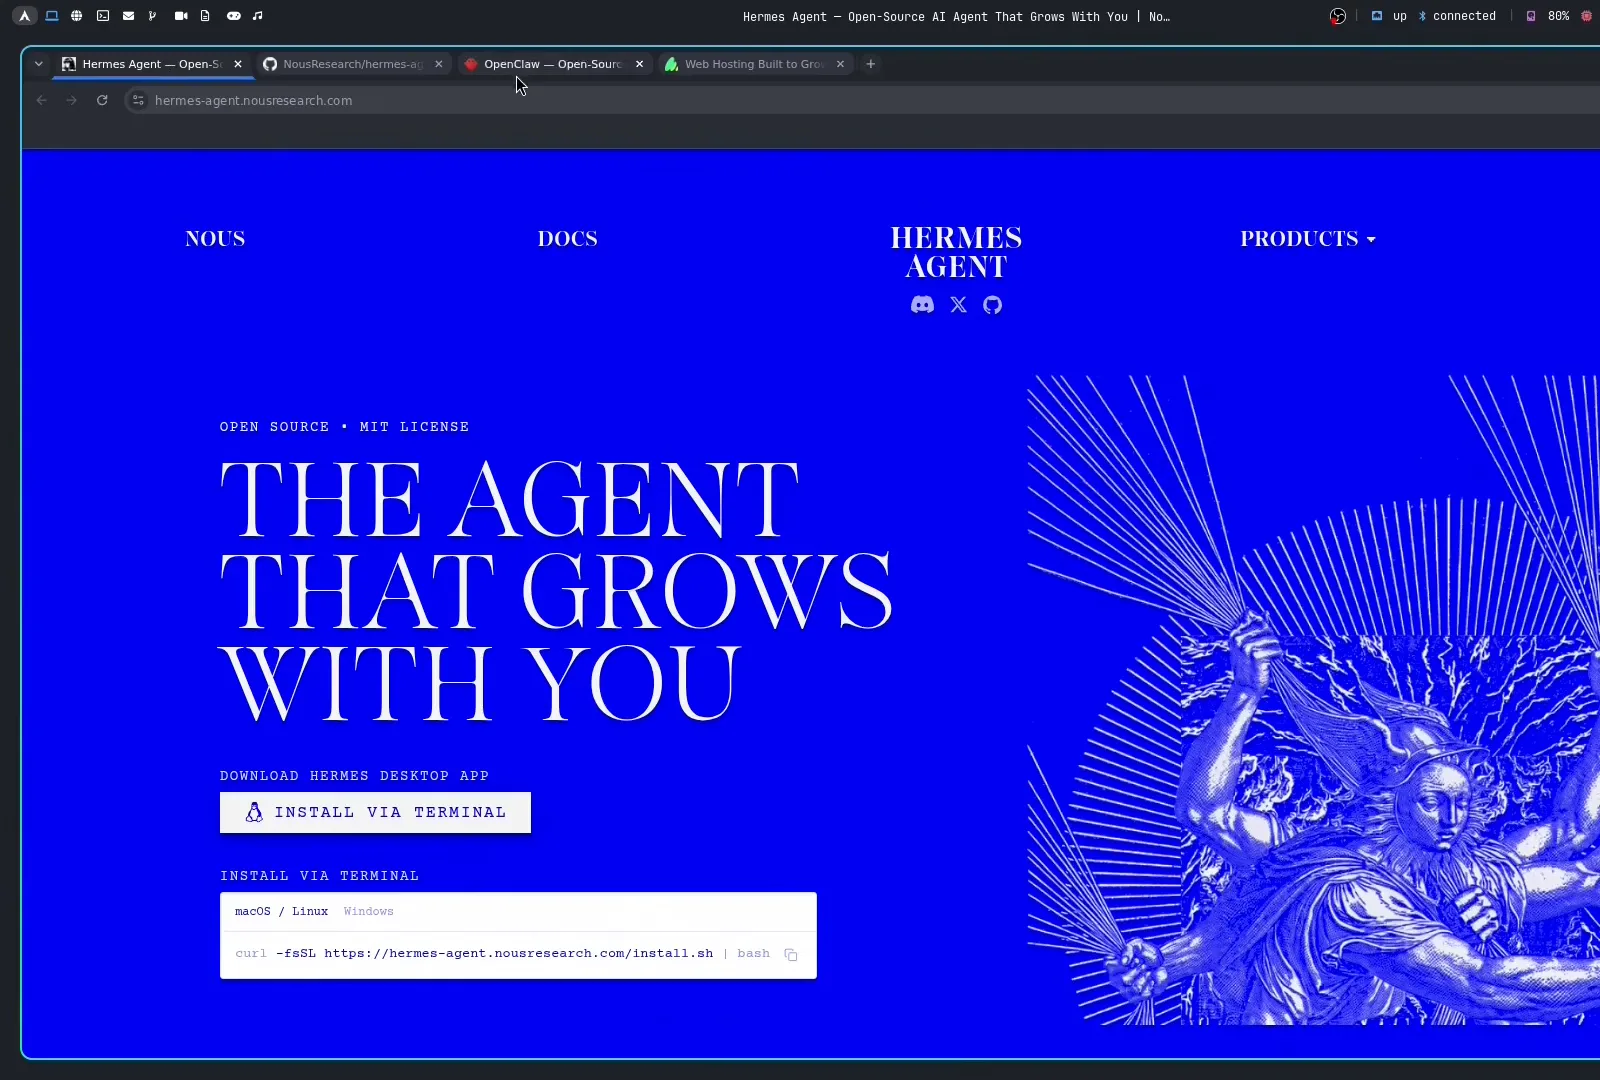1600x1080 pixels.
Task: Close the OpenClaw tab
Action: point(640,64)
